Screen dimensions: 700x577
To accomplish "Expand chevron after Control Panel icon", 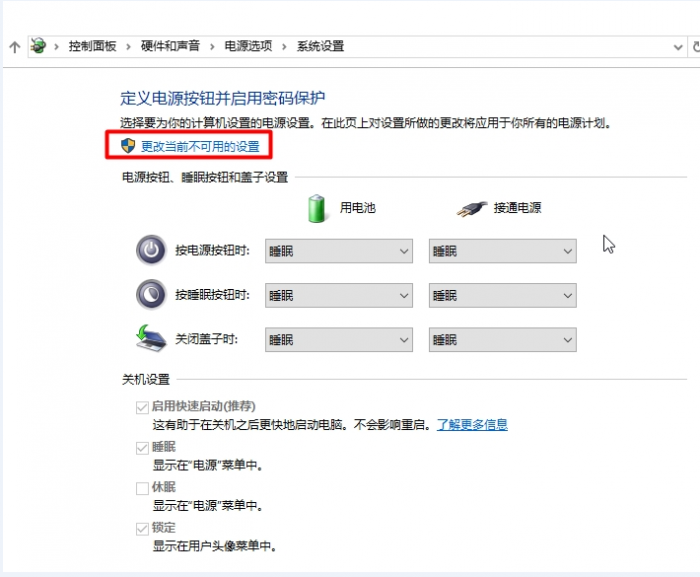I will [x=57, y=46].
